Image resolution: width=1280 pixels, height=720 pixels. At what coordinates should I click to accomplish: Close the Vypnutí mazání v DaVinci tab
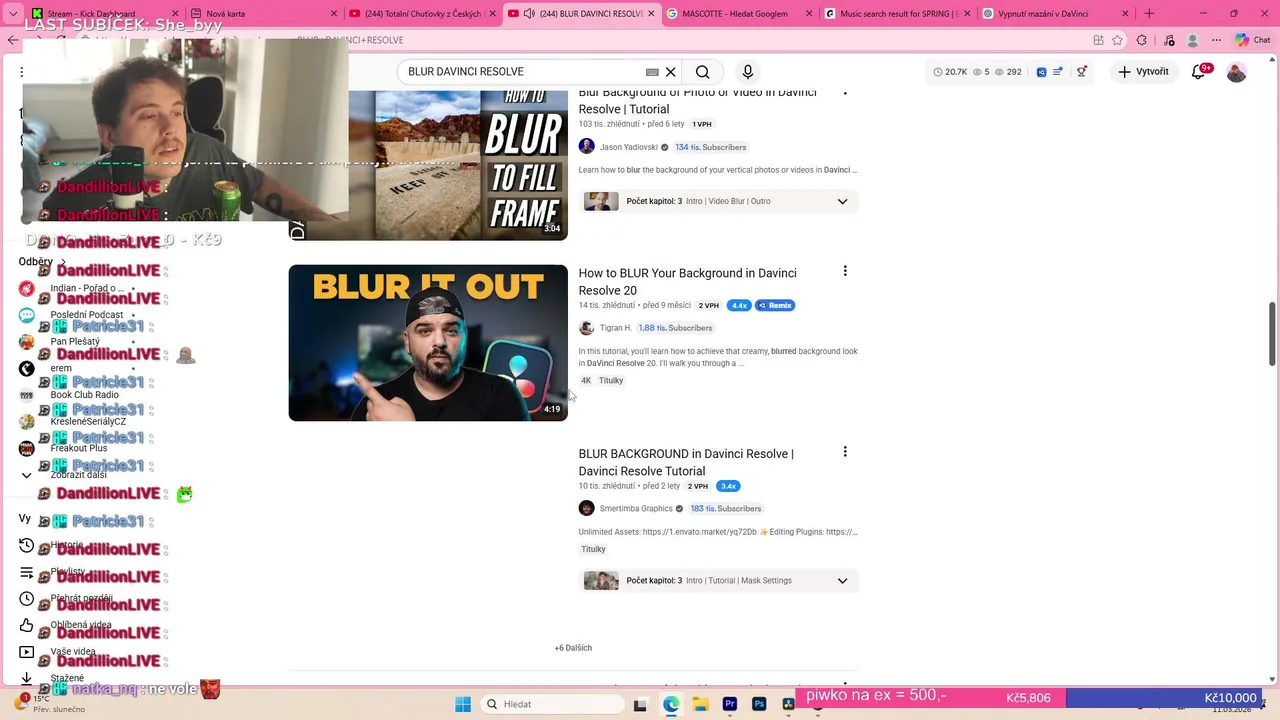click(x=1125, y=14)
